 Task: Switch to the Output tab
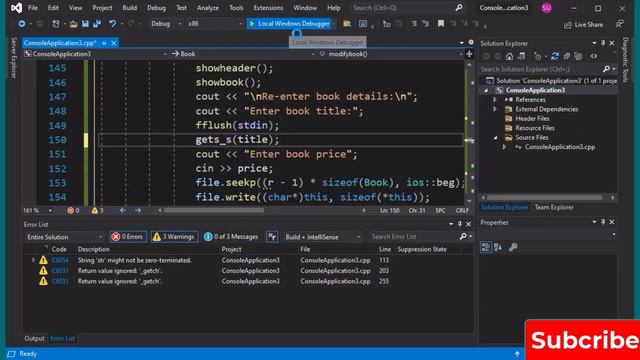tap(34, 338)
